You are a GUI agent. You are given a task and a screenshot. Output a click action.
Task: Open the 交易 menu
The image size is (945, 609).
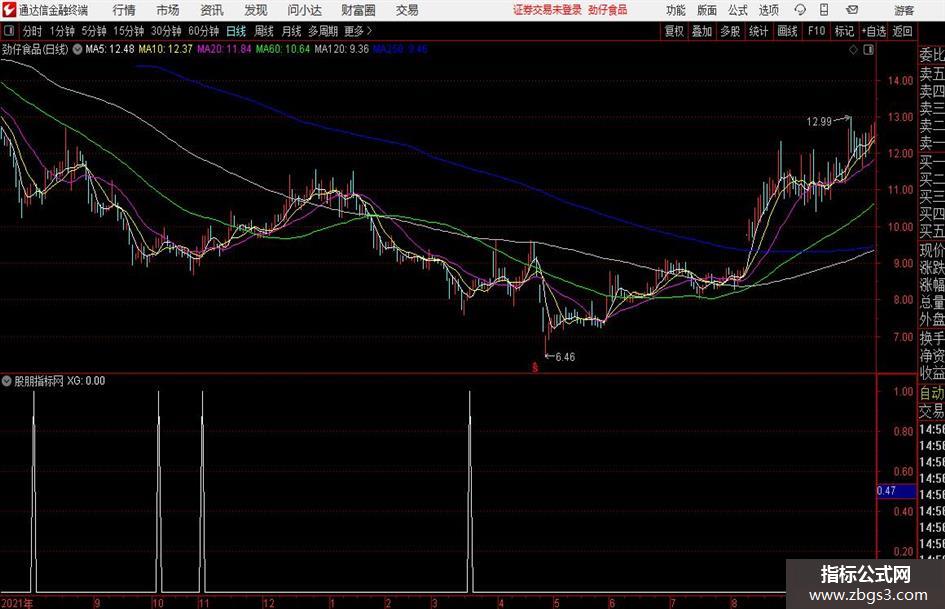pyautogui.click(x=407, y=10)
